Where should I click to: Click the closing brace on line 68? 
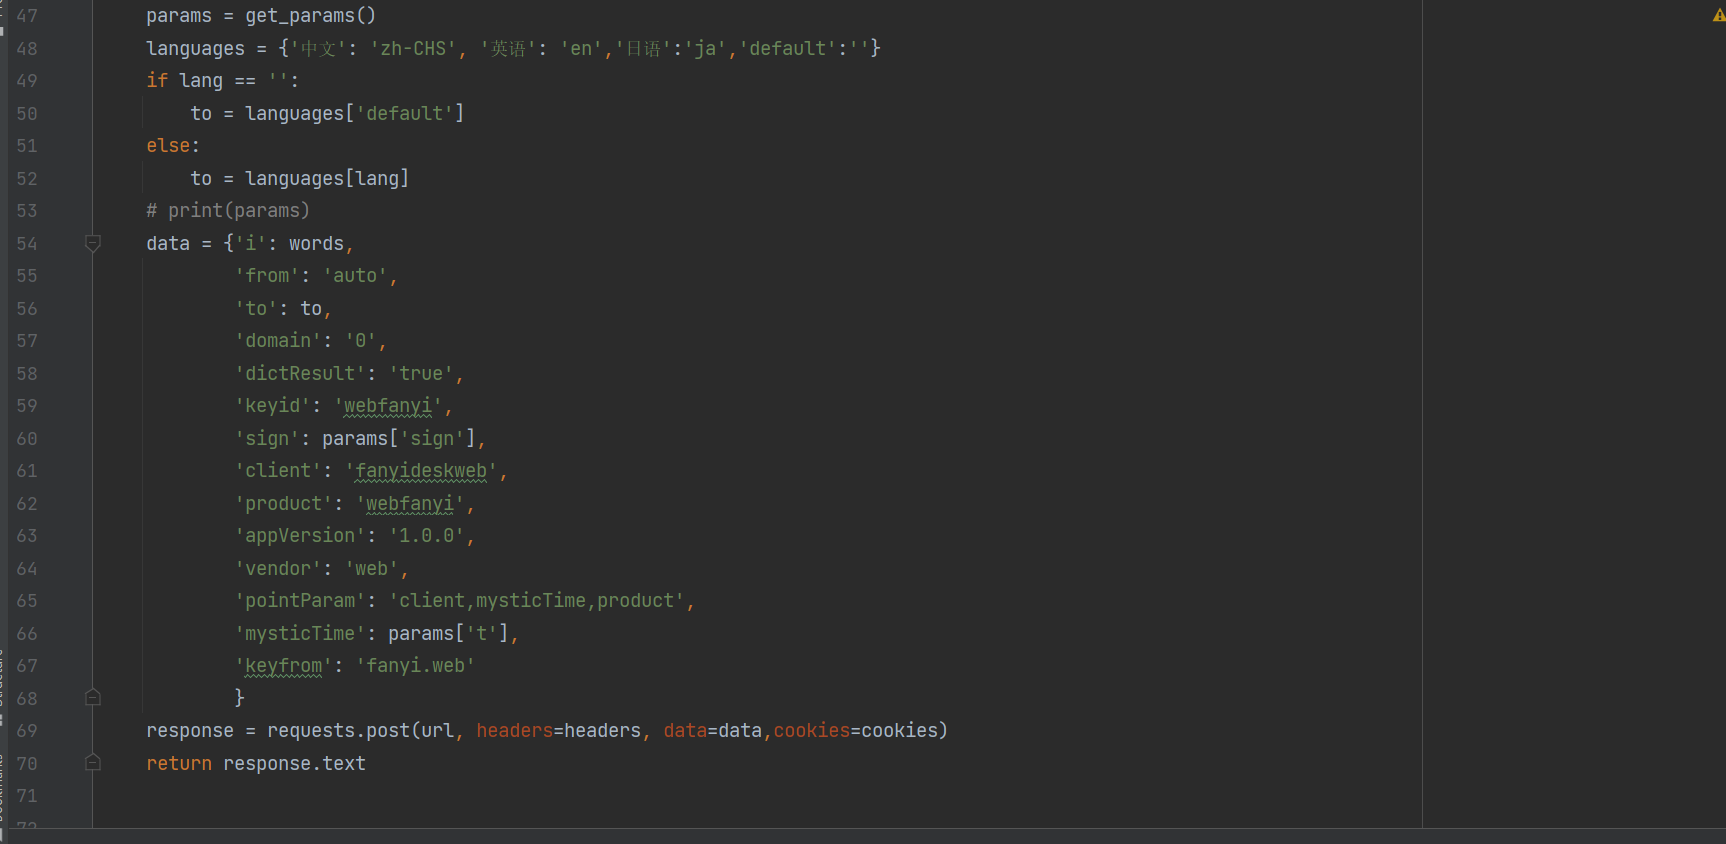click(239, 698)
